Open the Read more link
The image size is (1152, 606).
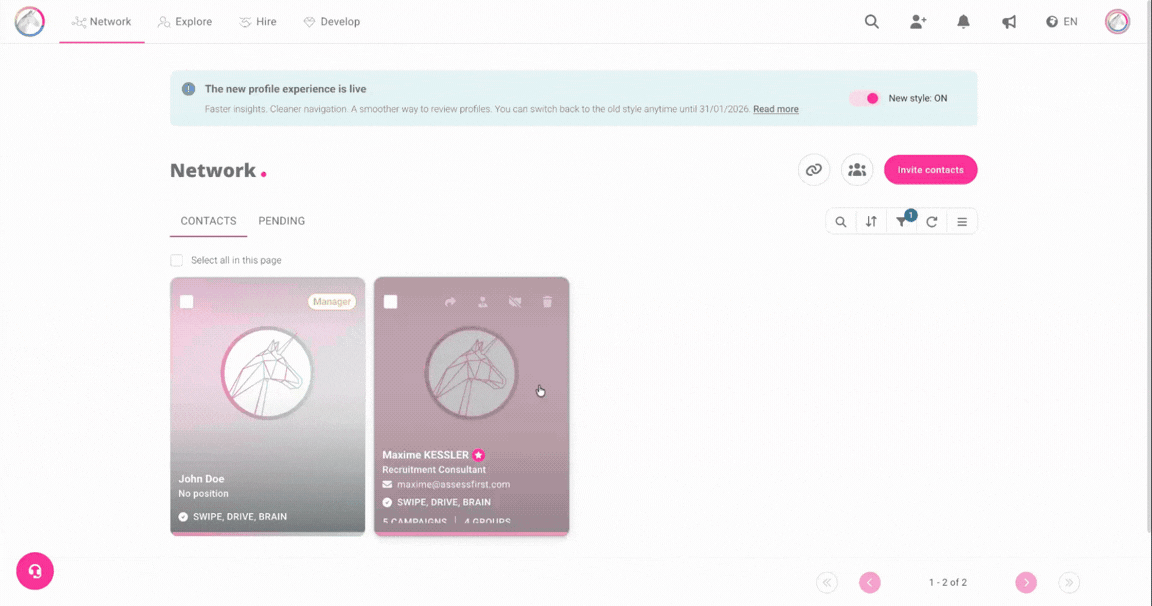775,109
